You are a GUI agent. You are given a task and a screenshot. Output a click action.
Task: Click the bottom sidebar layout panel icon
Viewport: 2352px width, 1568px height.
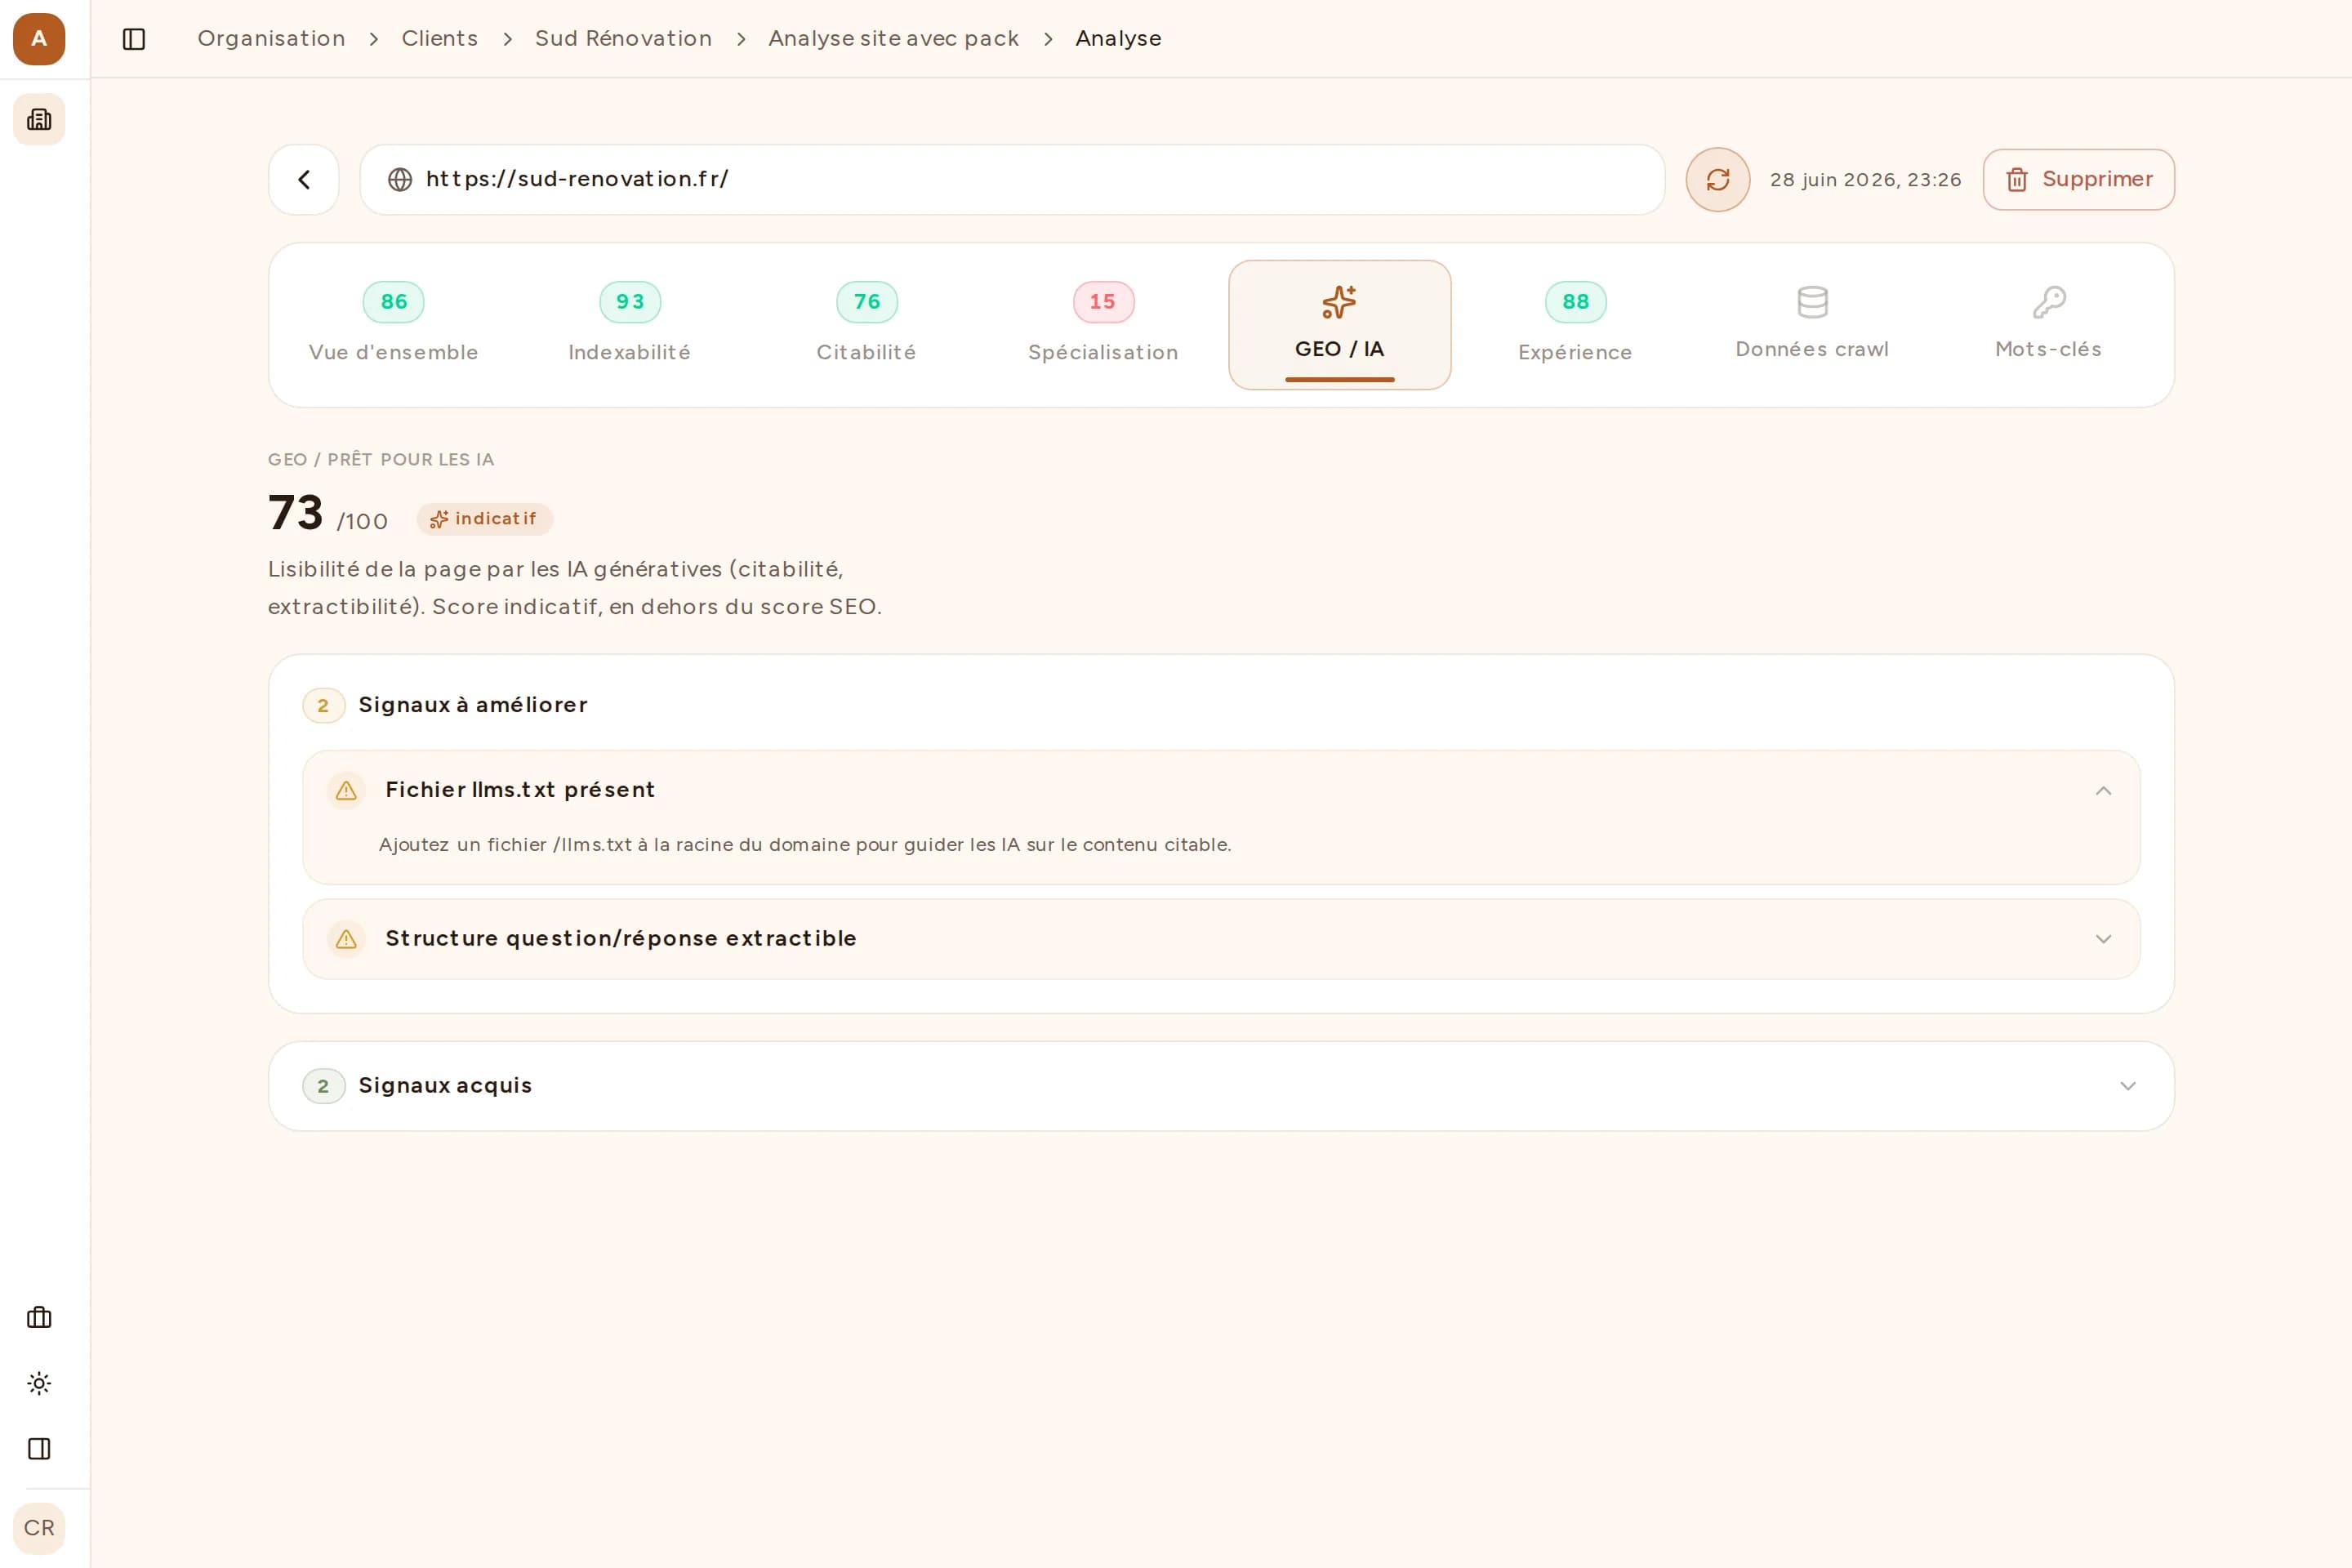[39, 1448]
